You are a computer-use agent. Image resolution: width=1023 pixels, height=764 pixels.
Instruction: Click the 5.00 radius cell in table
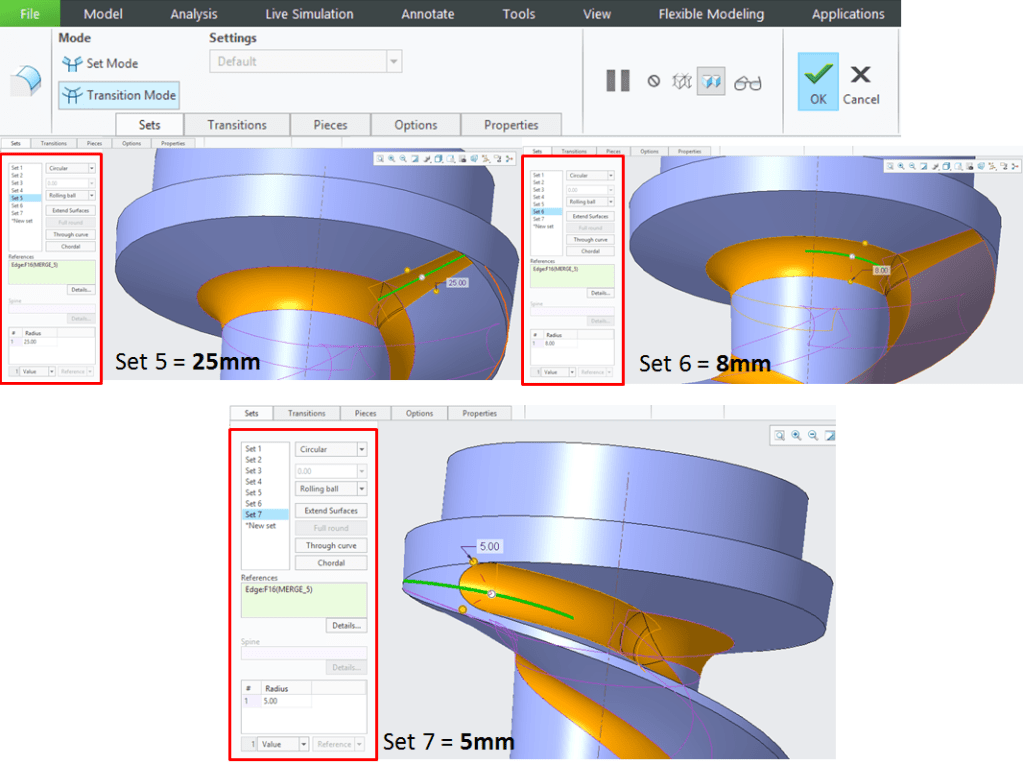coord(286,702)
